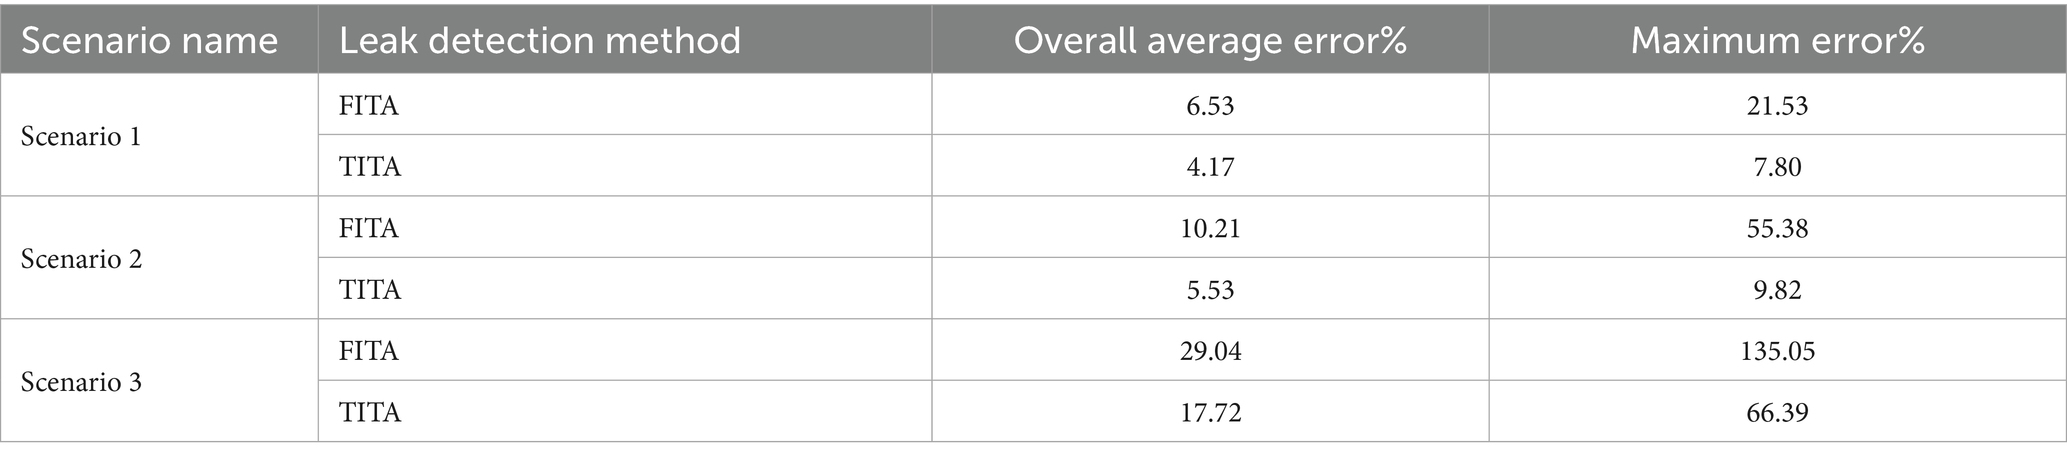The image size is (2067, 460).
Task: Click the 10.21 average error cell
Action: (1210, 228)
